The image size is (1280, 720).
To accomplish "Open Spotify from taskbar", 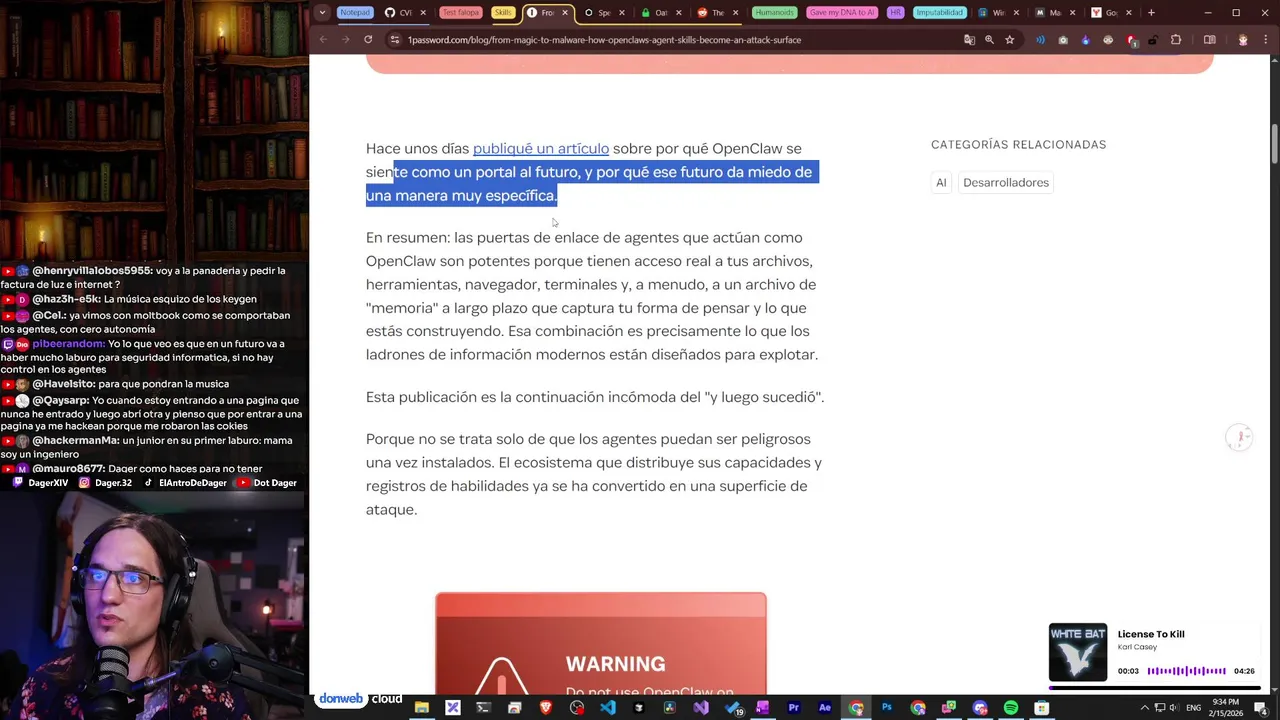I will click(1011, 708).
